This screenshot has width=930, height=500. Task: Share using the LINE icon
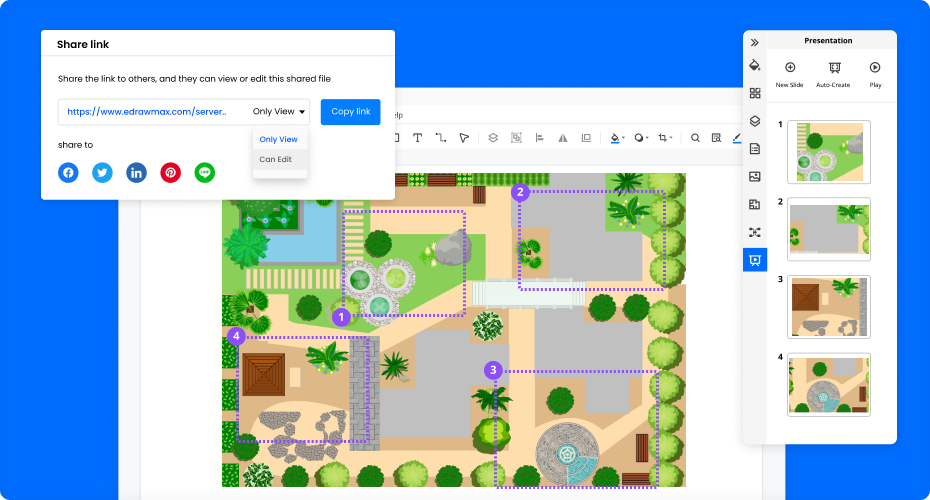coord(205,172)
